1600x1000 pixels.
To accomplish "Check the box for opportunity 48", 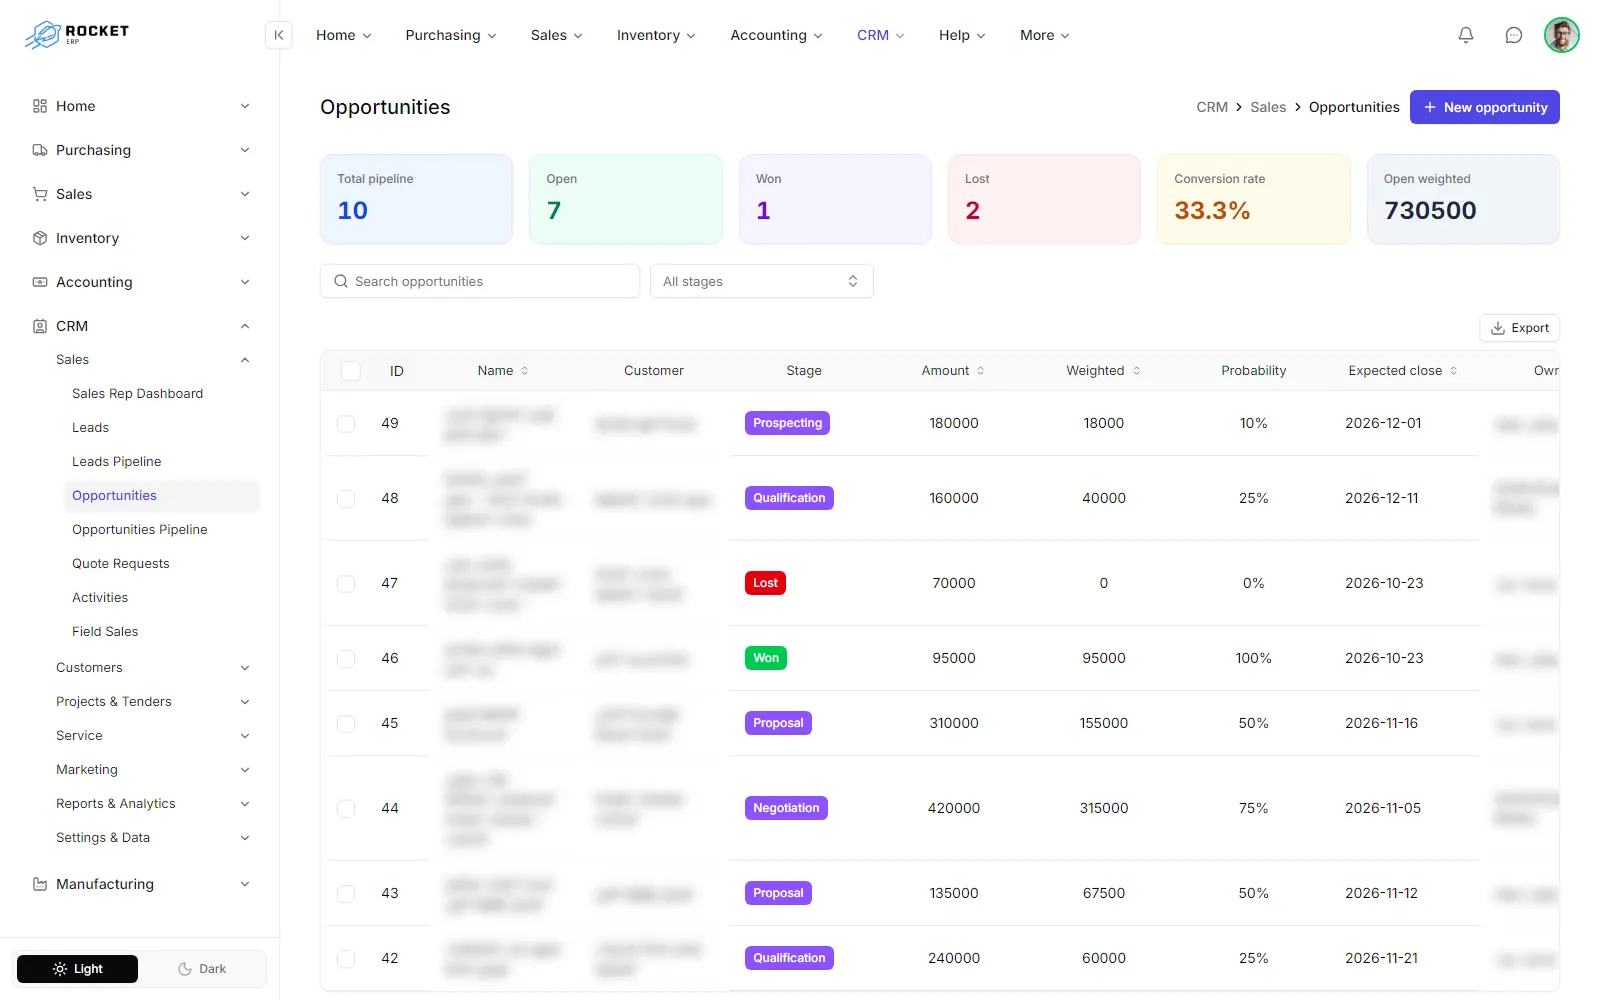I will click(x=346, y=499).
